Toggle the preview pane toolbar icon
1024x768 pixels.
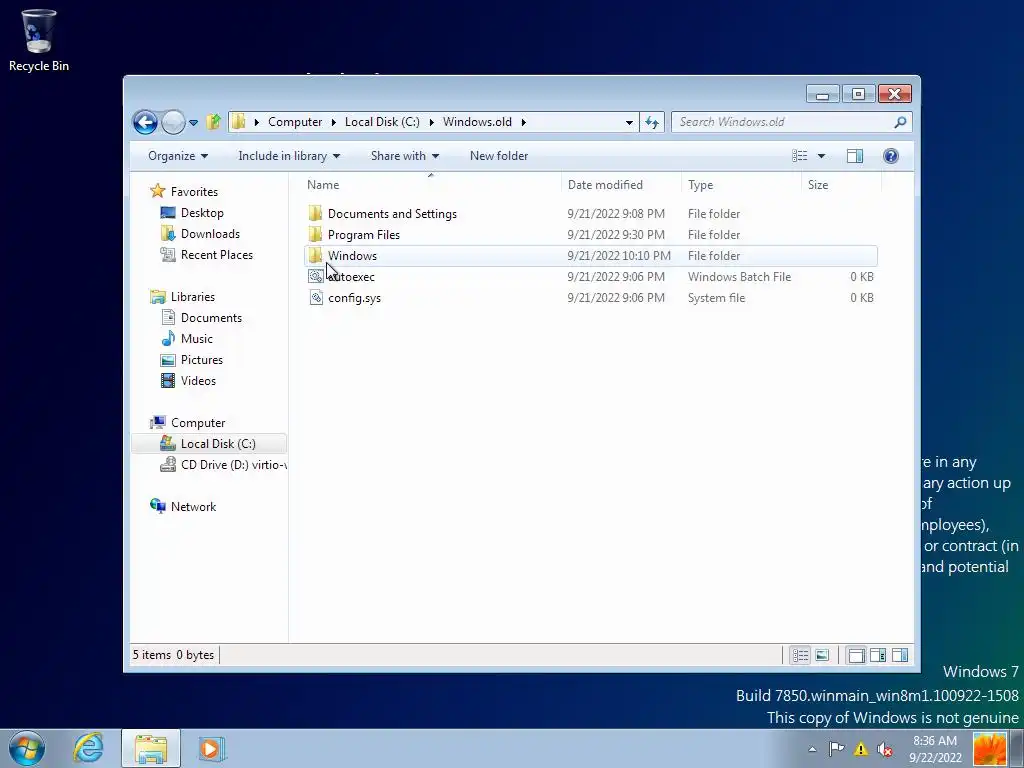pos(855,156)
